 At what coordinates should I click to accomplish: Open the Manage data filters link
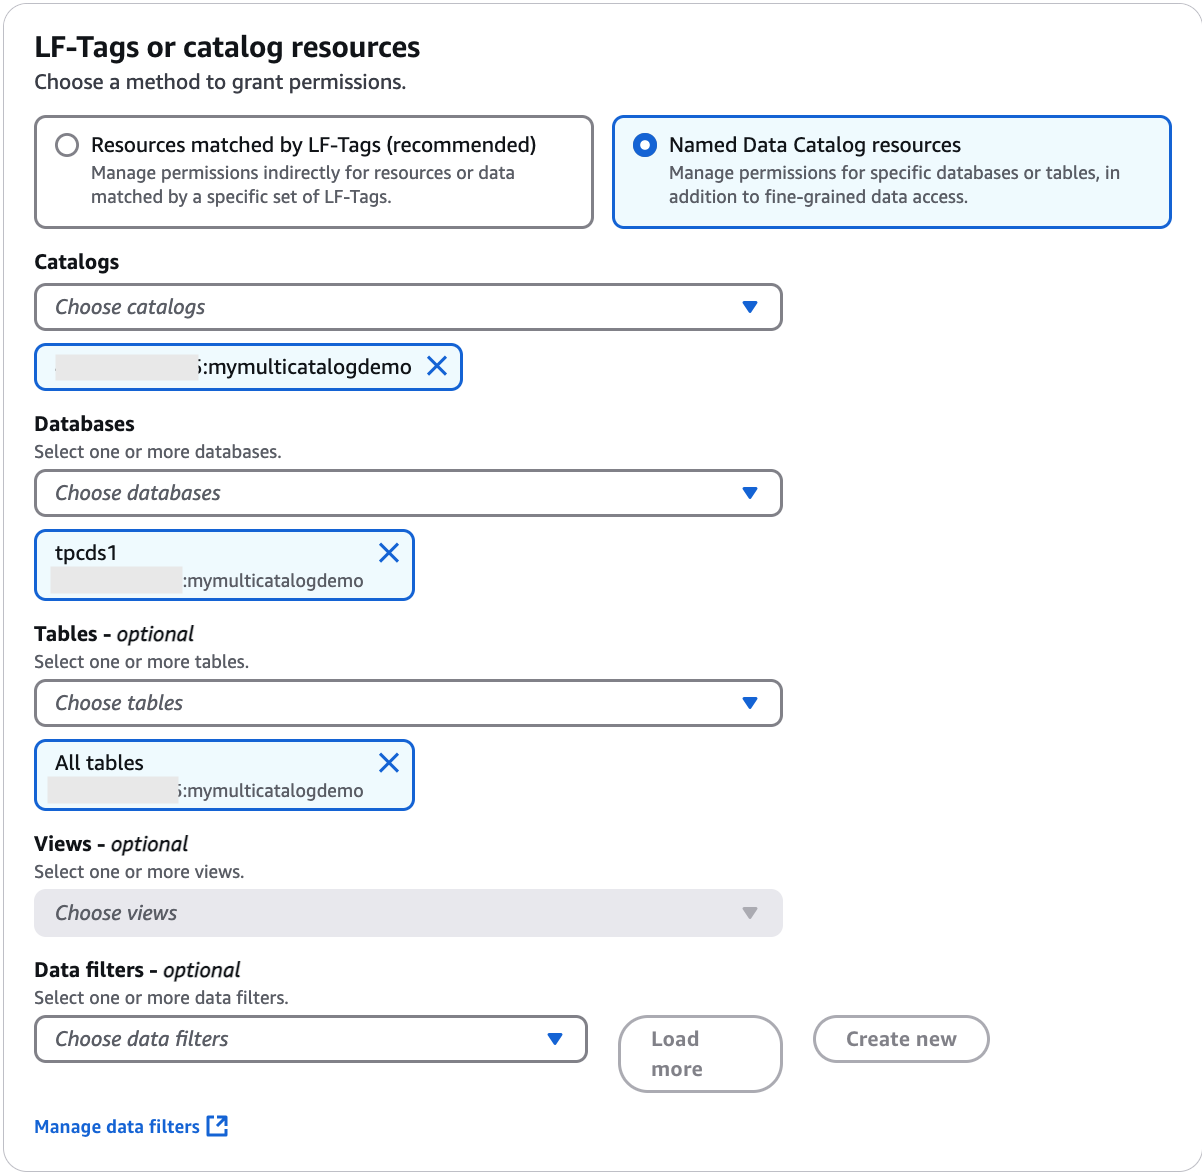(114, 1126)
